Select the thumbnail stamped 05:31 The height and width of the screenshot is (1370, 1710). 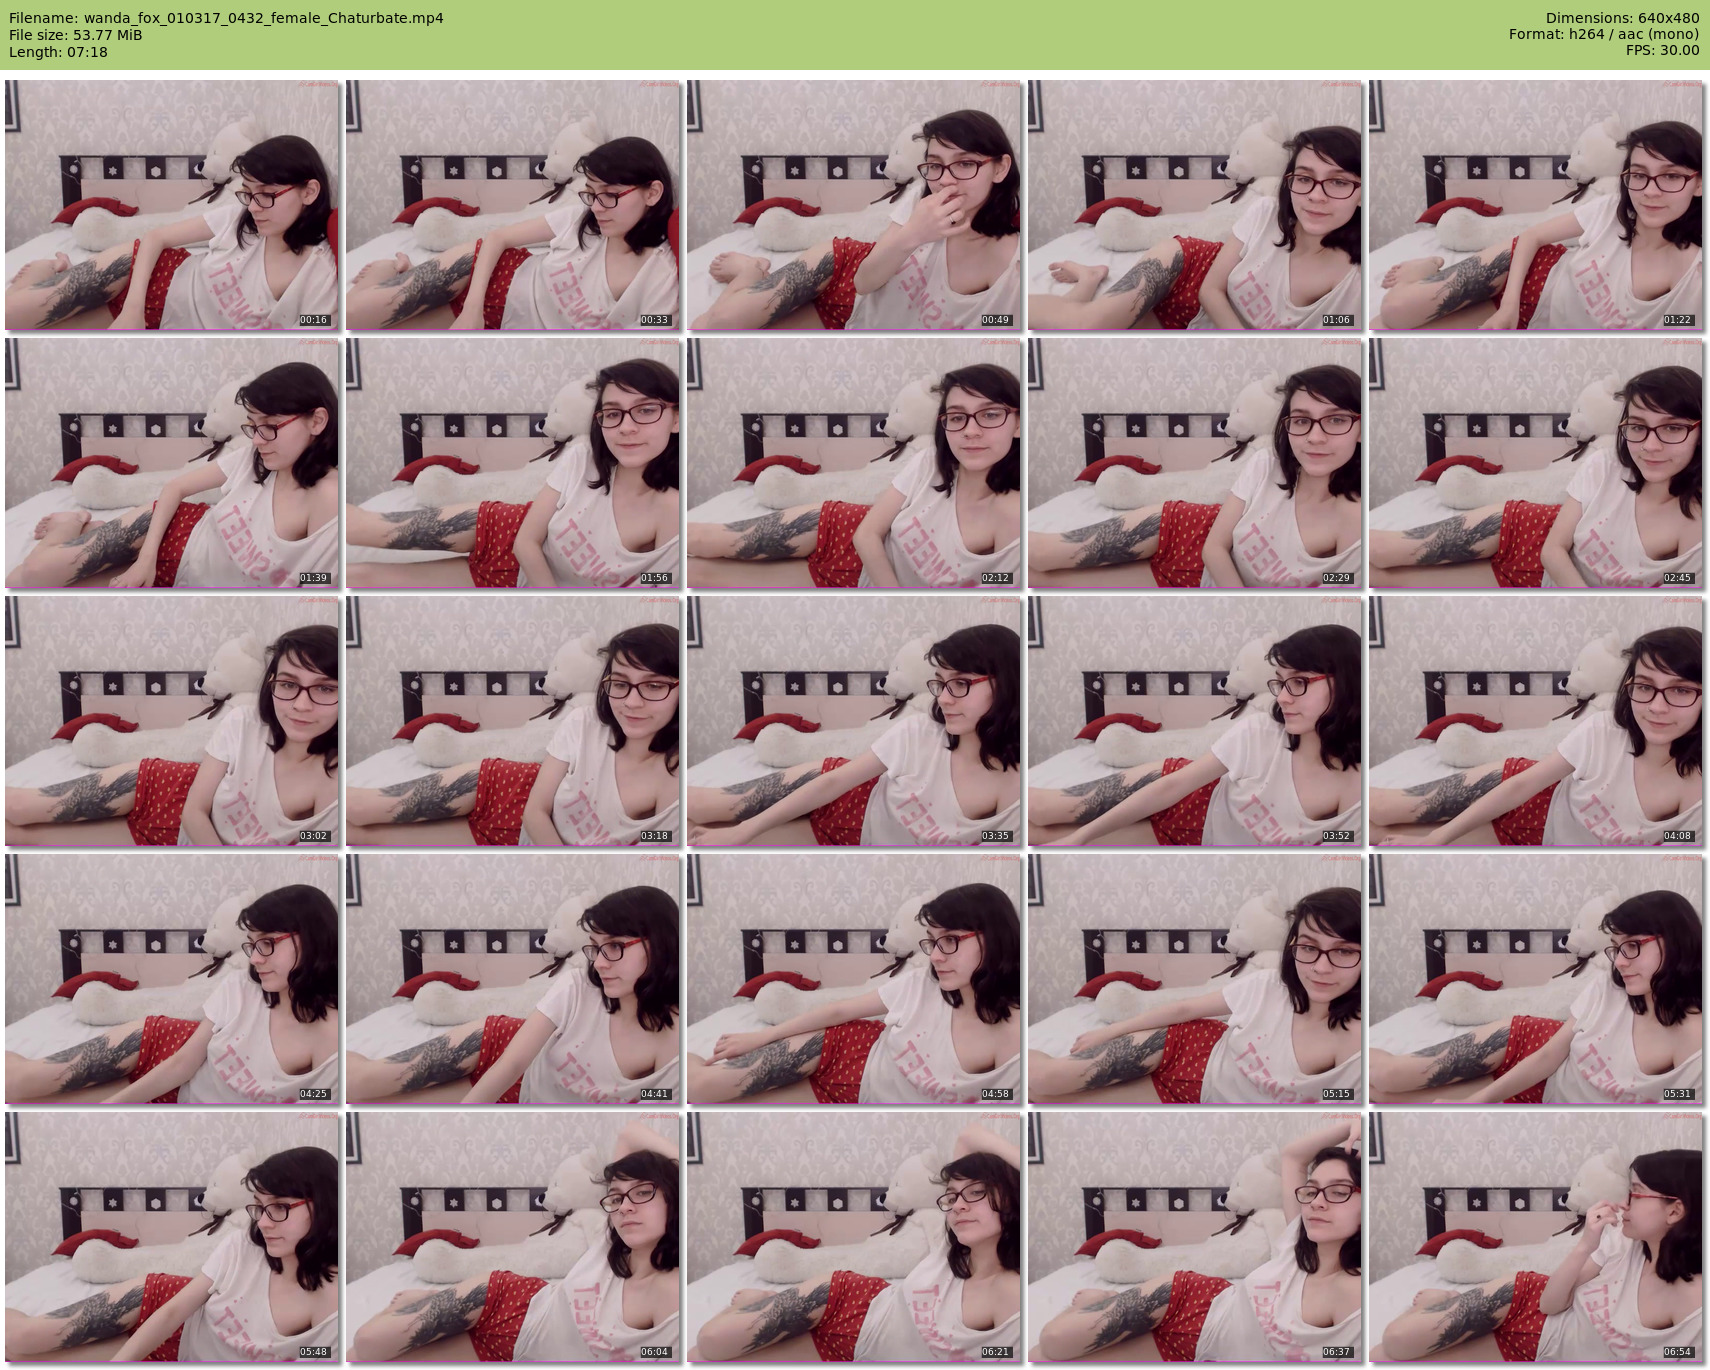1536,979
